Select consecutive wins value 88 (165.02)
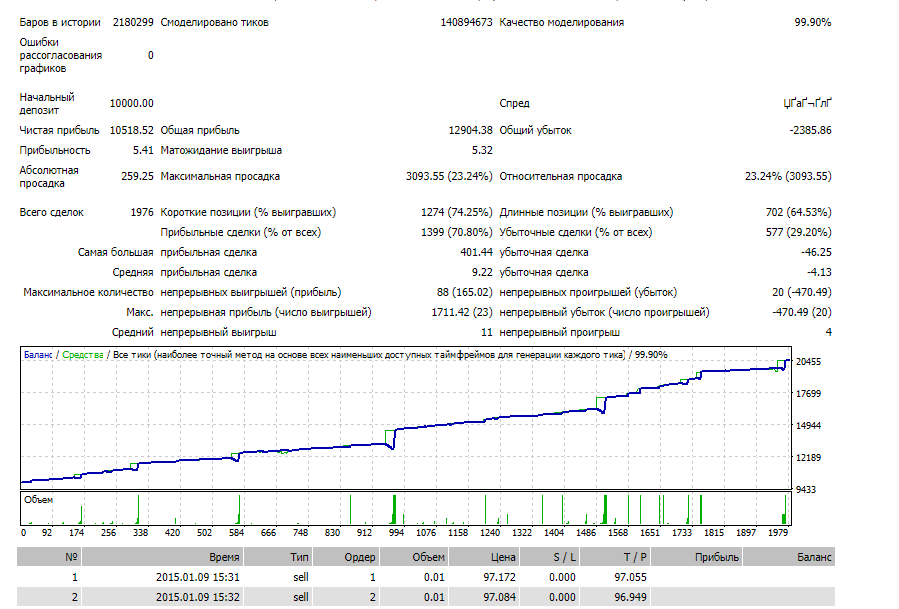 [x=464, y=292]
